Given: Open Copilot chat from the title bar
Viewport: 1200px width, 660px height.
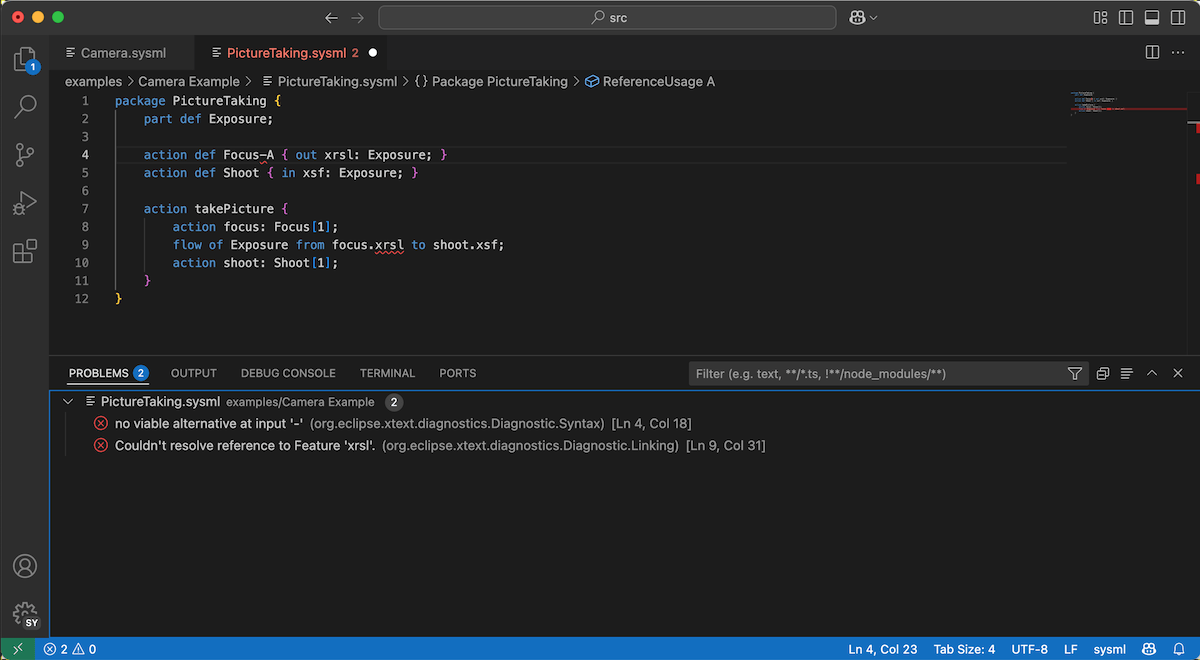Looking at the screenshot, I should coord(856,18).
